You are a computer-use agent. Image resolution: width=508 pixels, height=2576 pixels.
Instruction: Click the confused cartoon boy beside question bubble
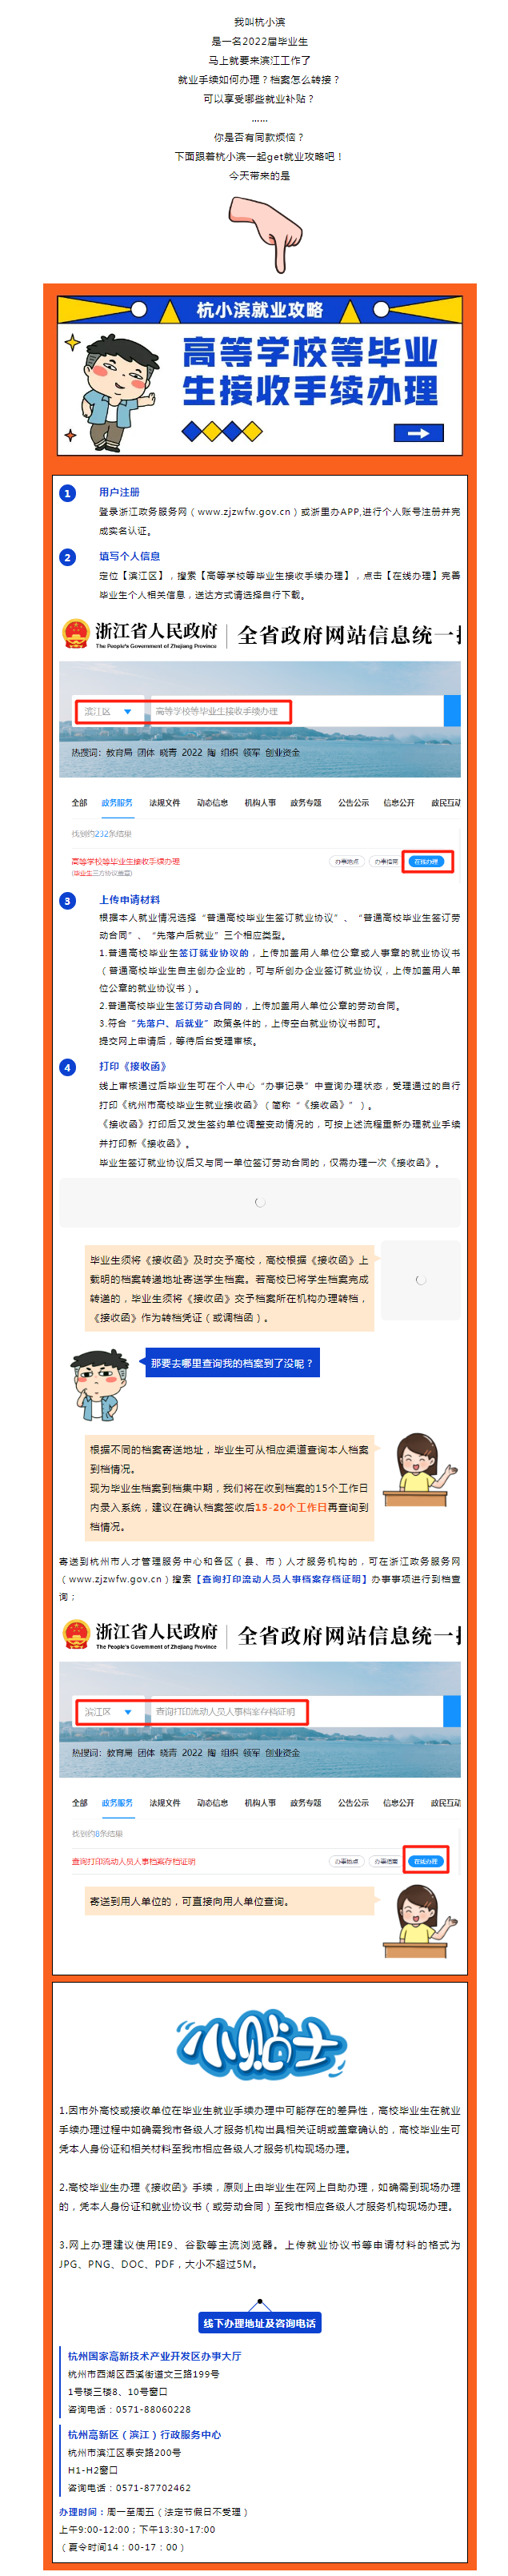(100, 1383)
